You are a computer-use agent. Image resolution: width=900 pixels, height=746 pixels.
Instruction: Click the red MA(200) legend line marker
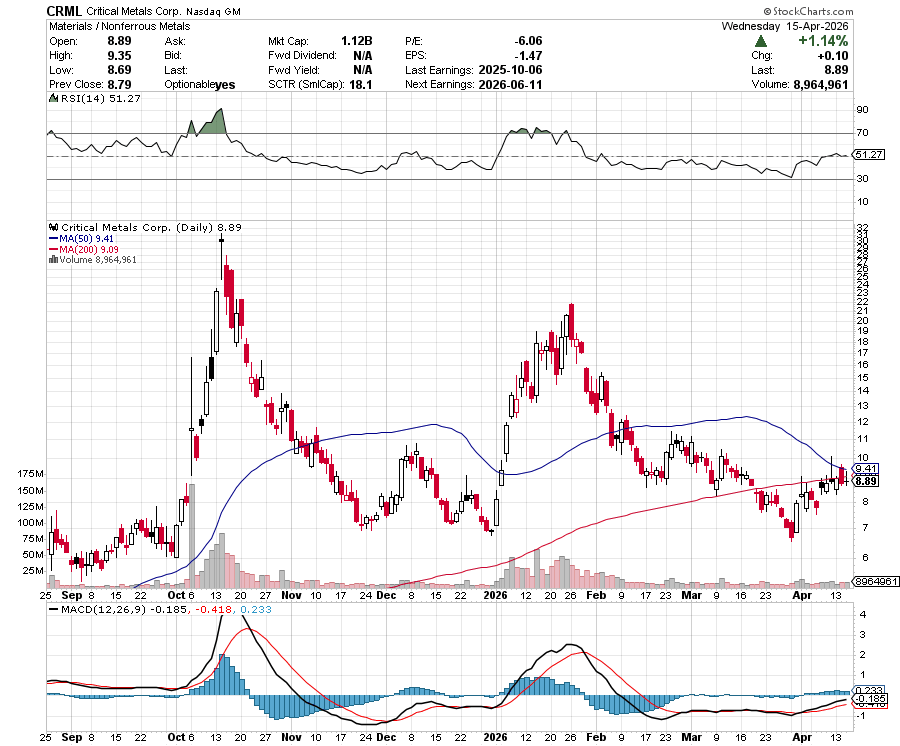[x=54, y=250]
